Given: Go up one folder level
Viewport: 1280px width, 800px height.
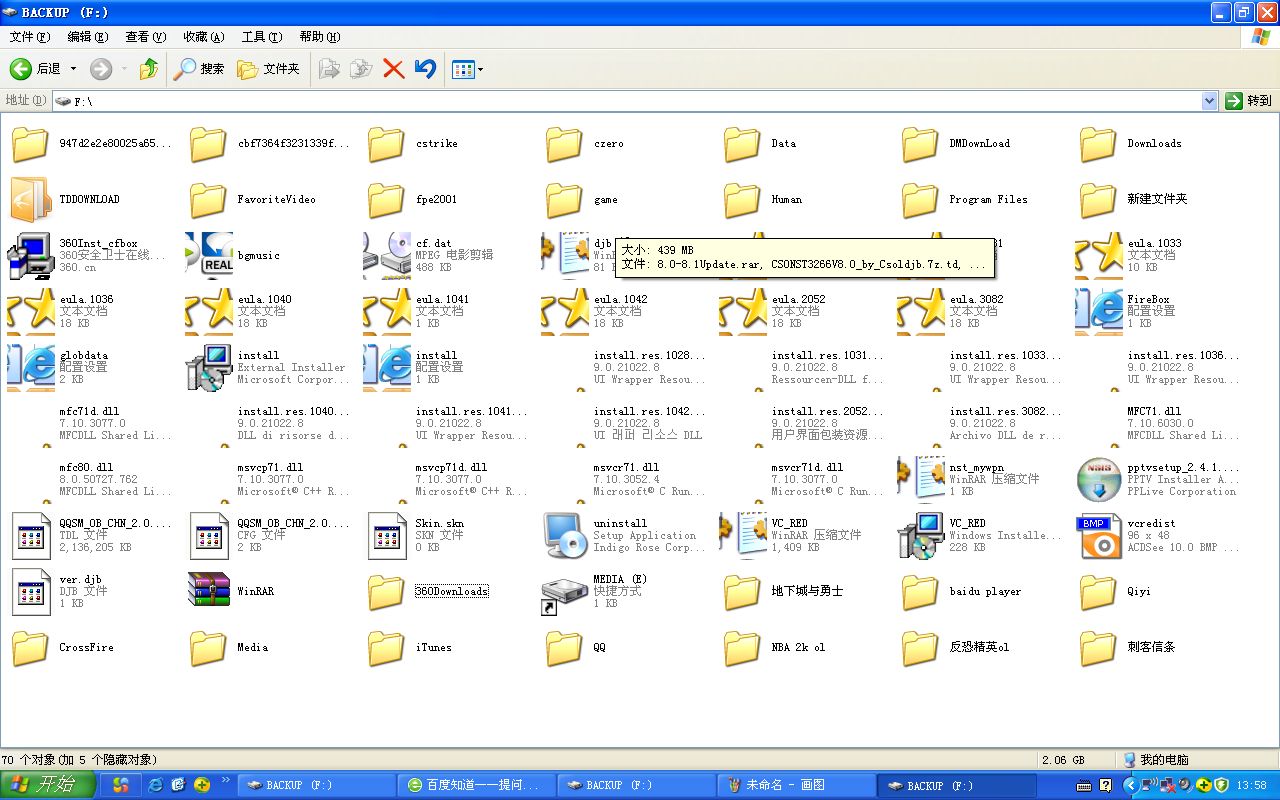Looking at the screenshot, I should click(149, 69).
